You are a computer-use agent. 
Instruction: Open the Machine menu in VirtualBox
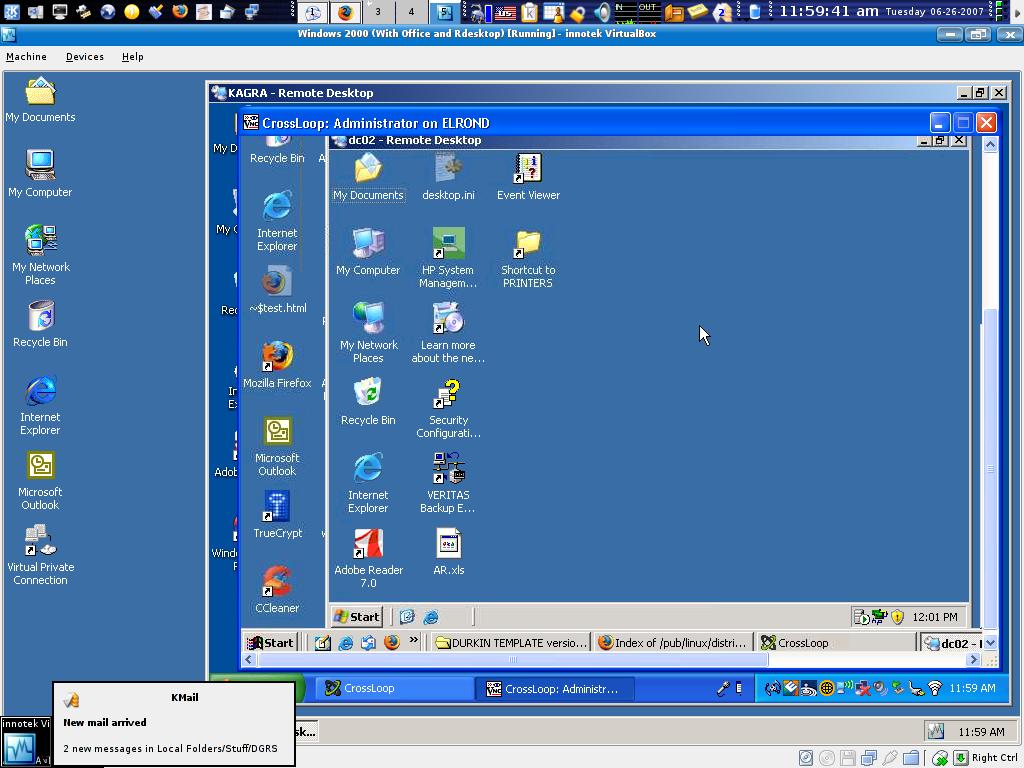pyautogui.click(x=26, y=57)
